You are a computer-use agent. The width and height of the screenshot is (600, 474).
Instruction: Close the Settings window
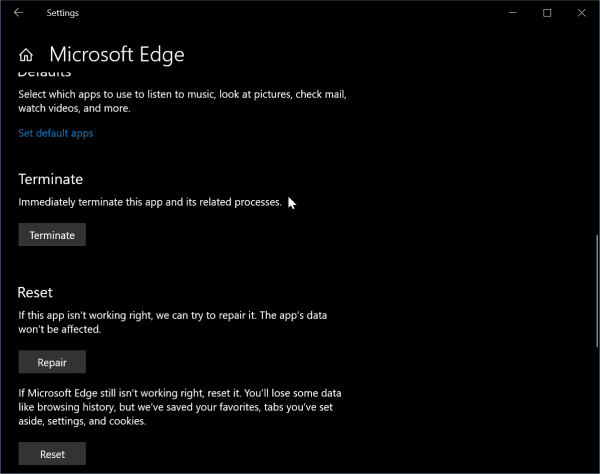point(582,13)
